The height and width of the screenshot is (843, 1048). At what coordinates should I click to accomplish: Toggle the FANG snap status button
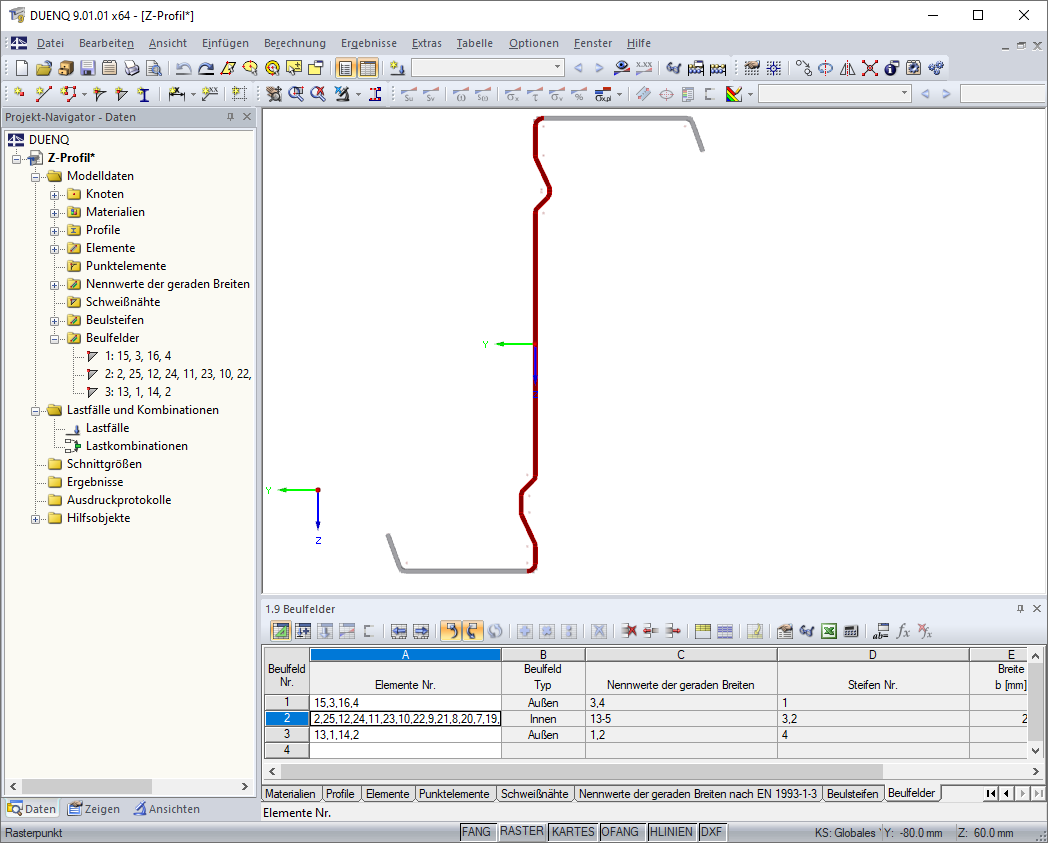point(477,832)
